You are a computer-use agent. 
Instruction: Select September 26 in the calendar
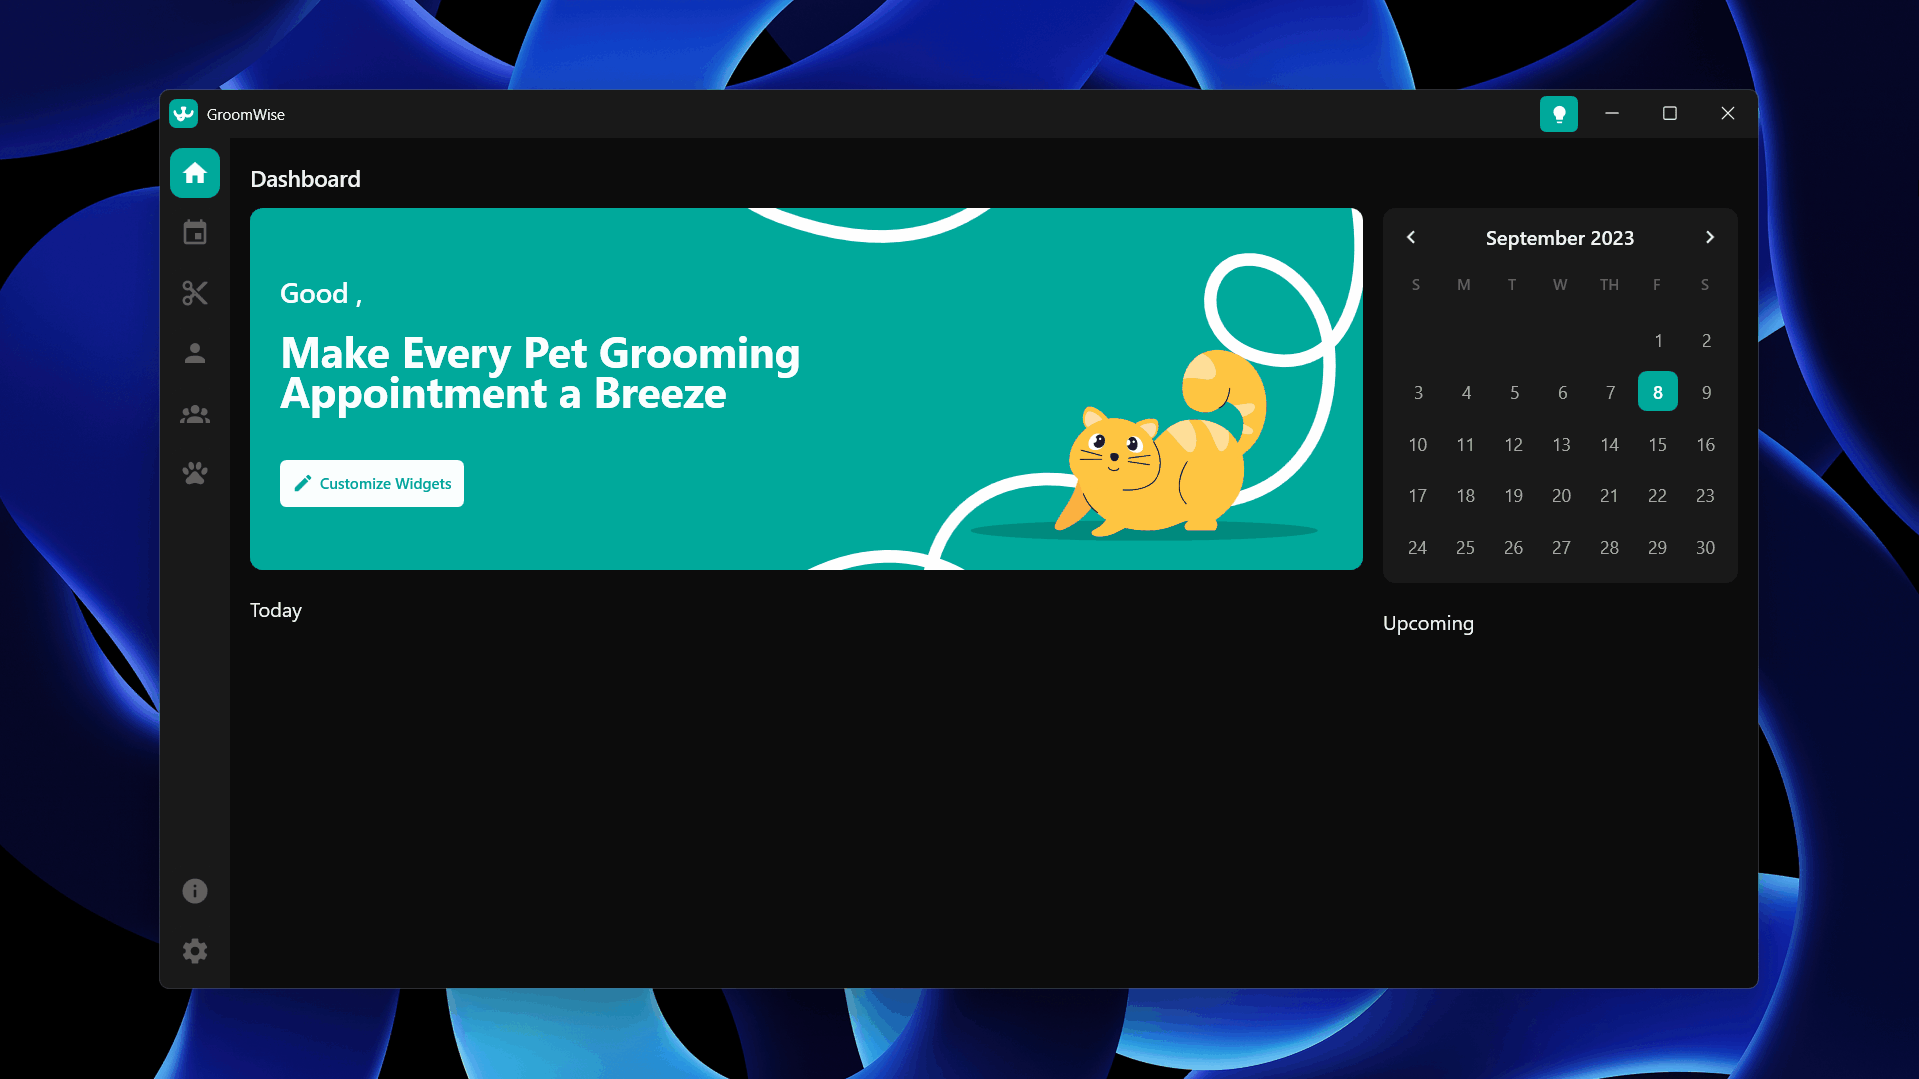click(1514, 548)
